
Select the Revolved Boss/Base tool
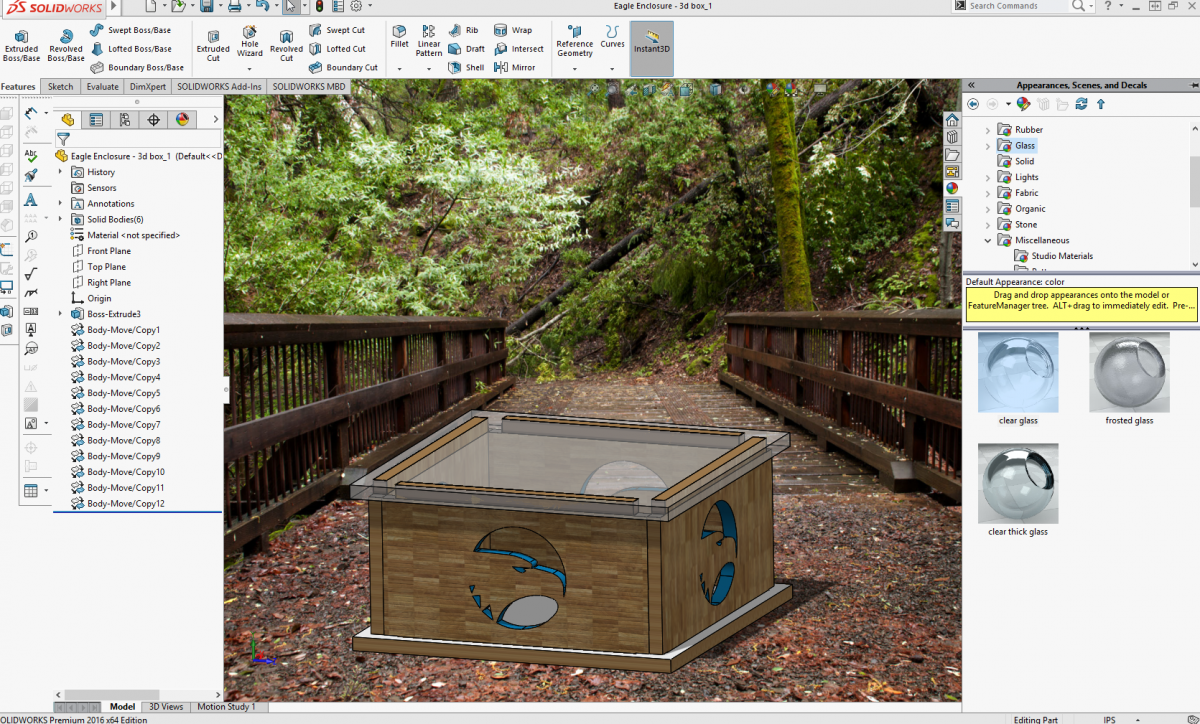[66, 45]
